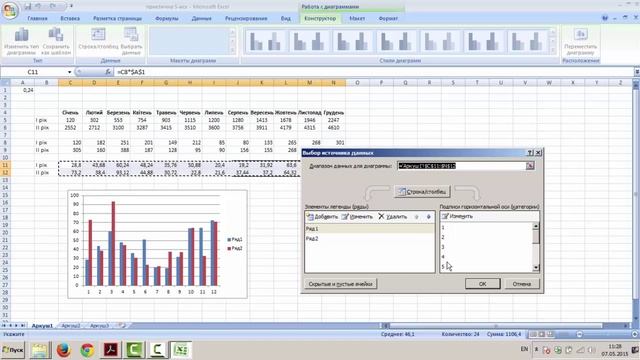Open the Name Box dropdown arrow next to C11

pos(69,72)
